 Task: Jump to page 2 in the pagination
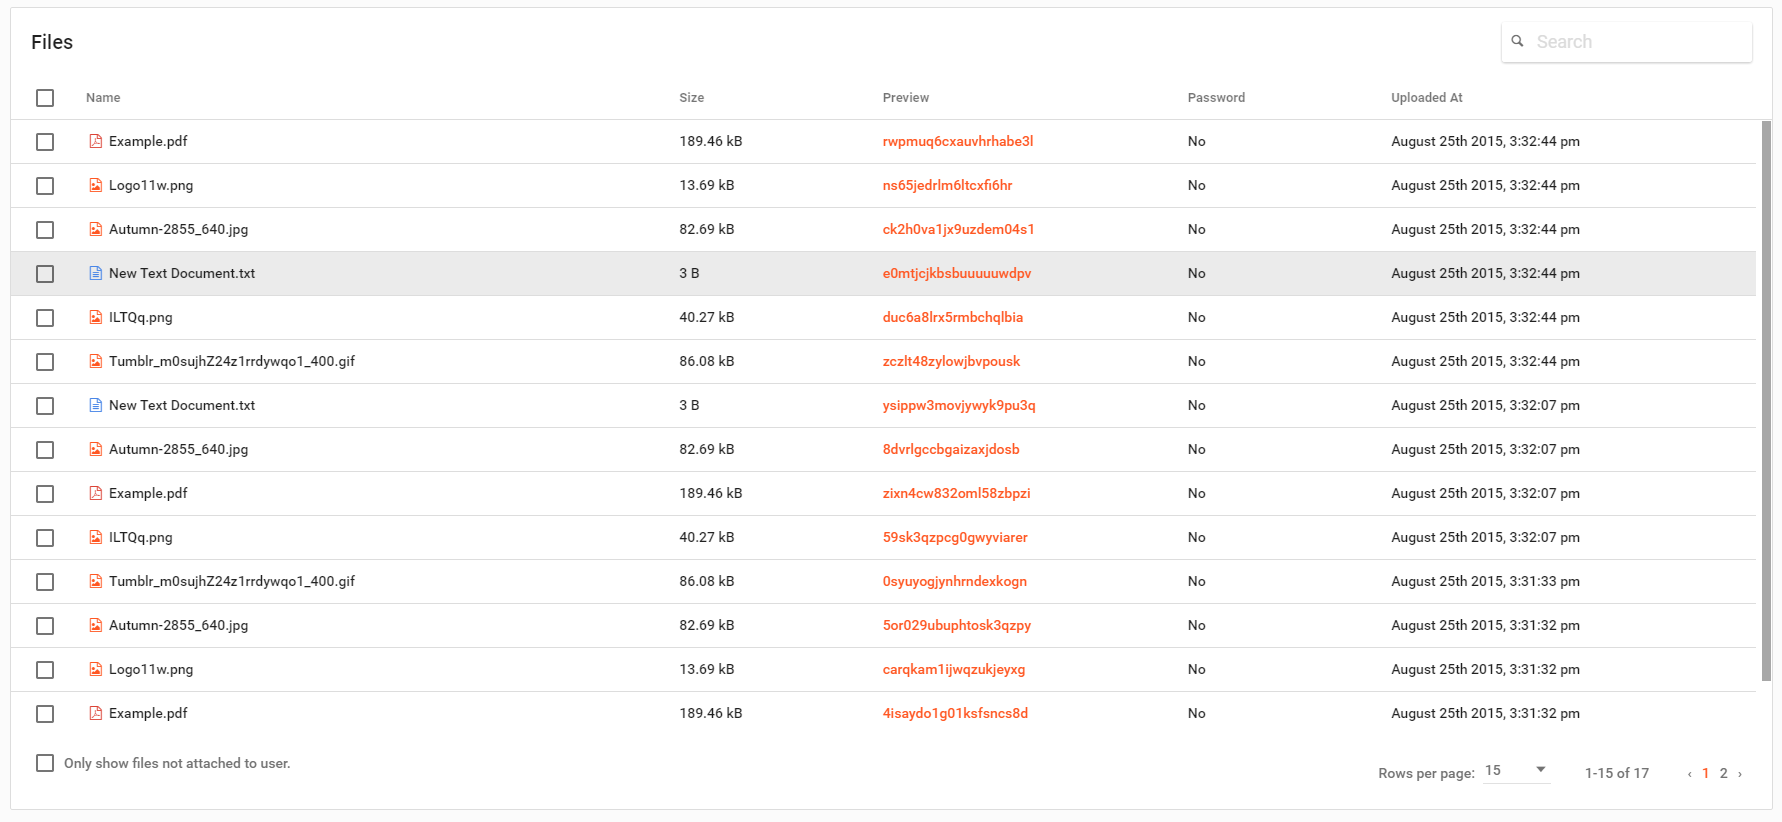[x=1723, y=773]
